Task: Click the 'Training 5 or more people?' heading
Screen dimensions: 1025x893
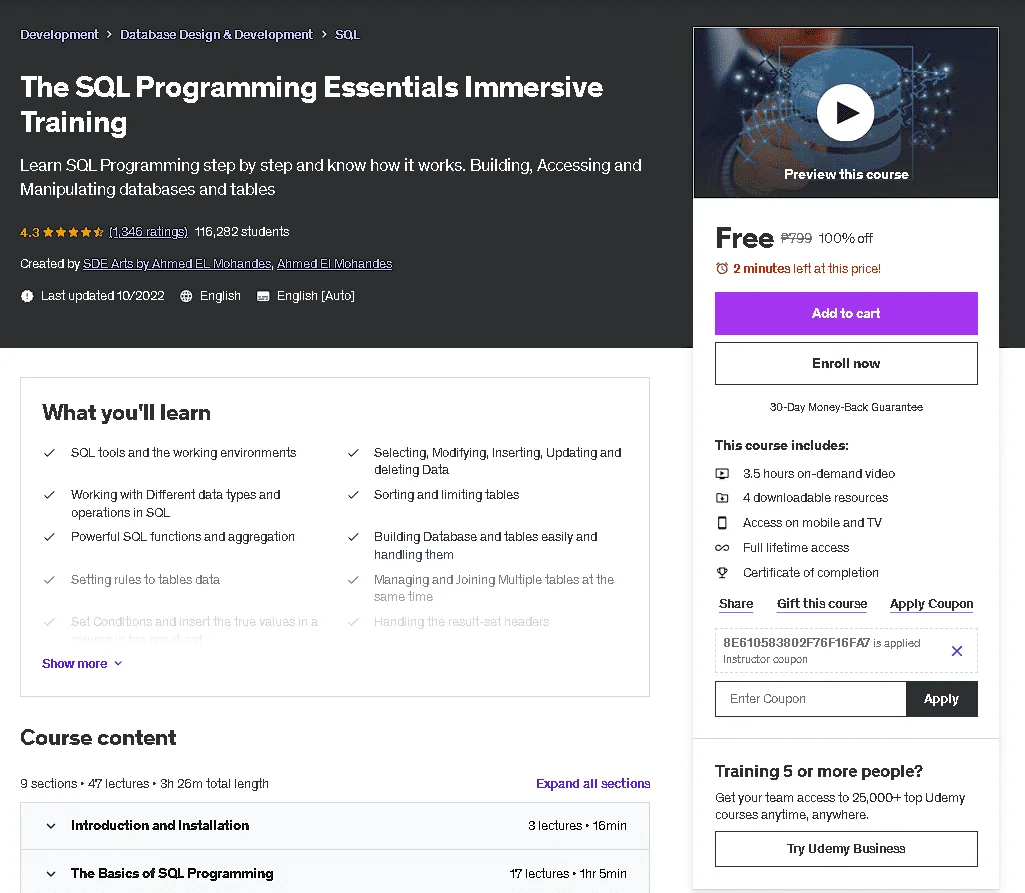Action: (818, 771)
